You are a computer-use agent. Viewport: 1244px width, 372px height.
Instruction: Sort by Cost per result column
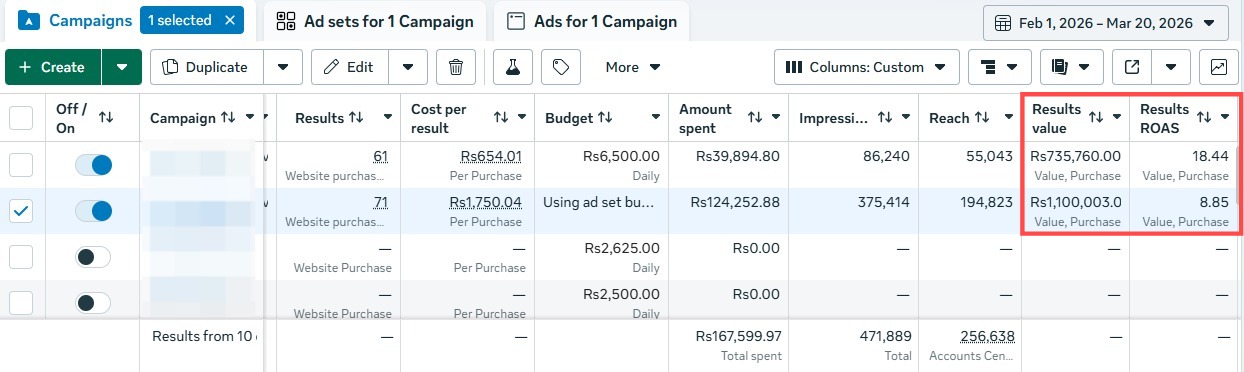pos(501,118)
